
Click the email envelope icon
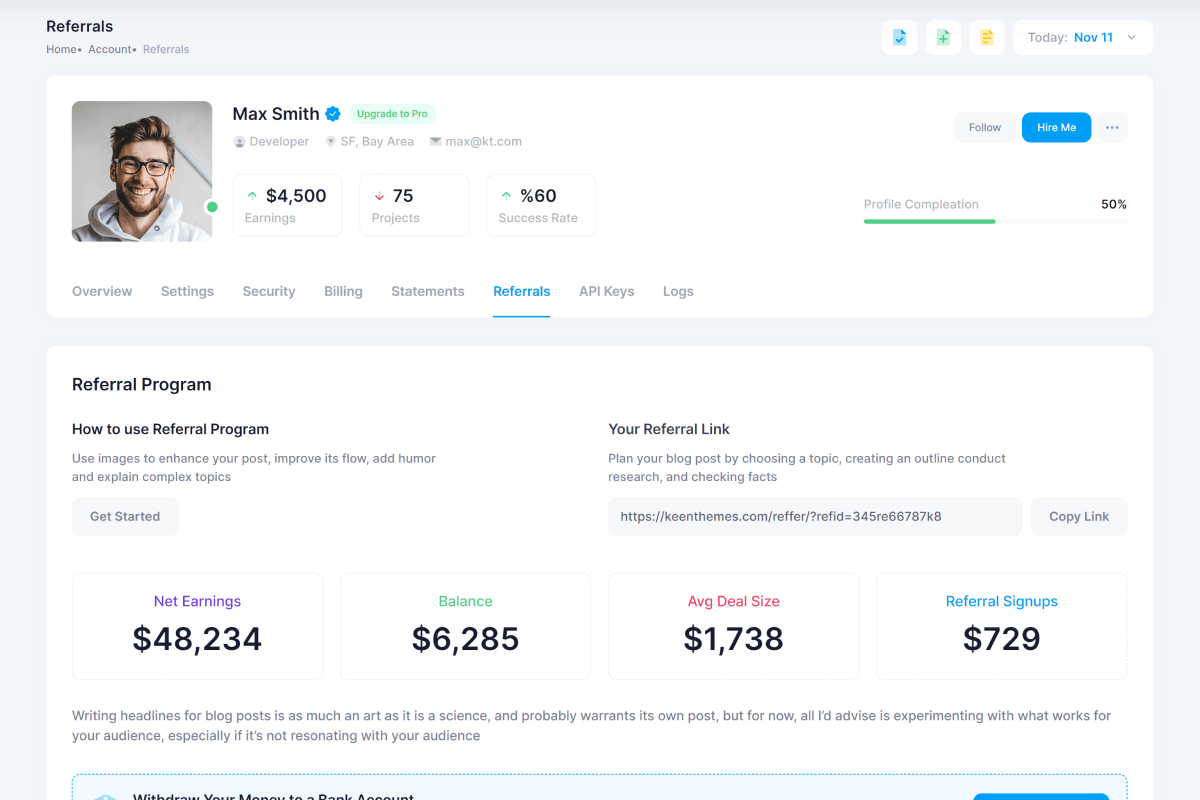point(435,142)
